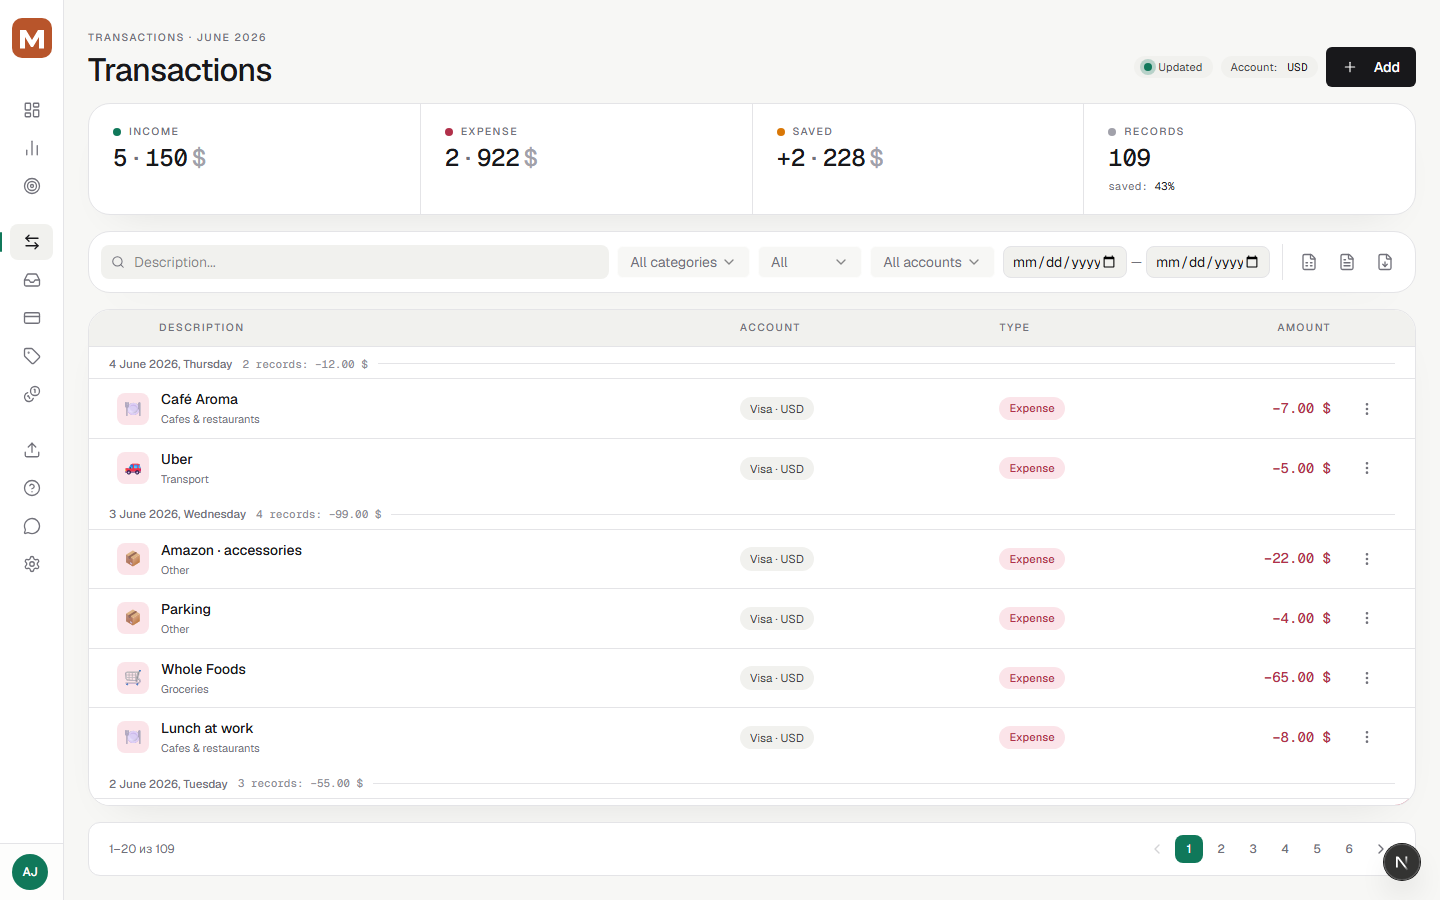Open the All type filter dropdown
The height and width of the screenshot is (900, 1440).
[x=809, y=262]
